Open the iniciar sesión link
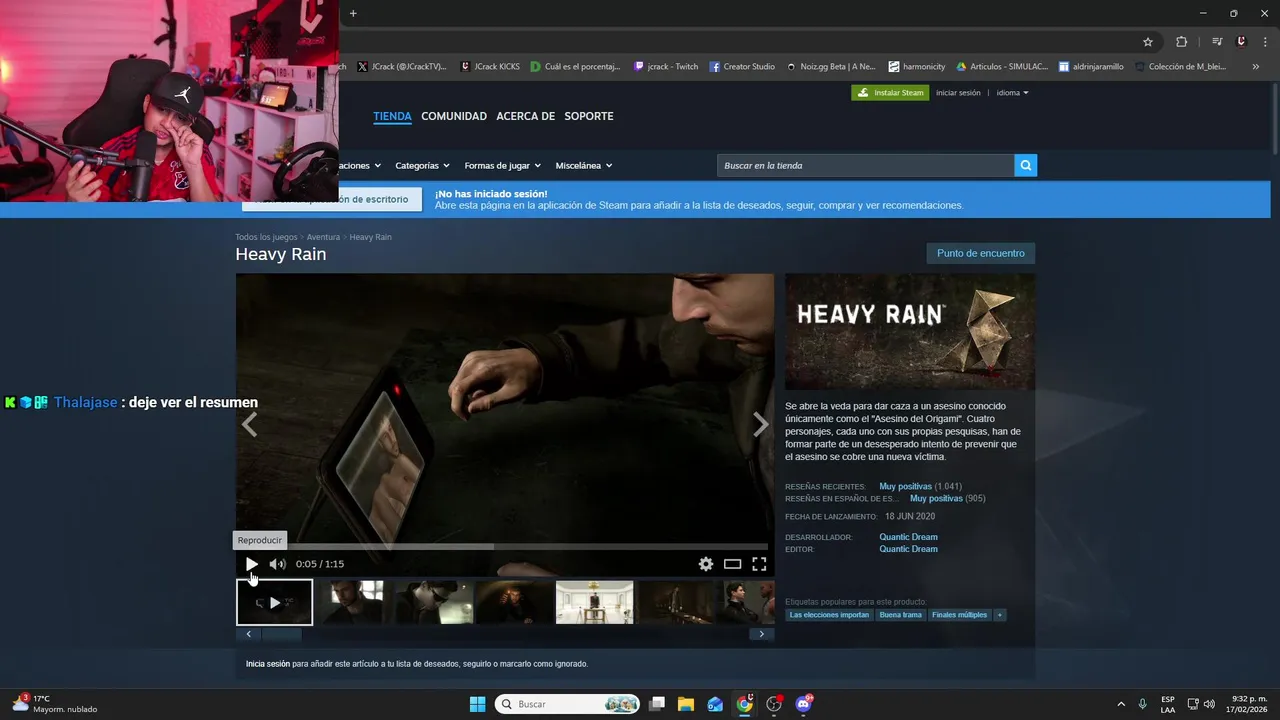1280x720 pixels. [x=958, y=93]
